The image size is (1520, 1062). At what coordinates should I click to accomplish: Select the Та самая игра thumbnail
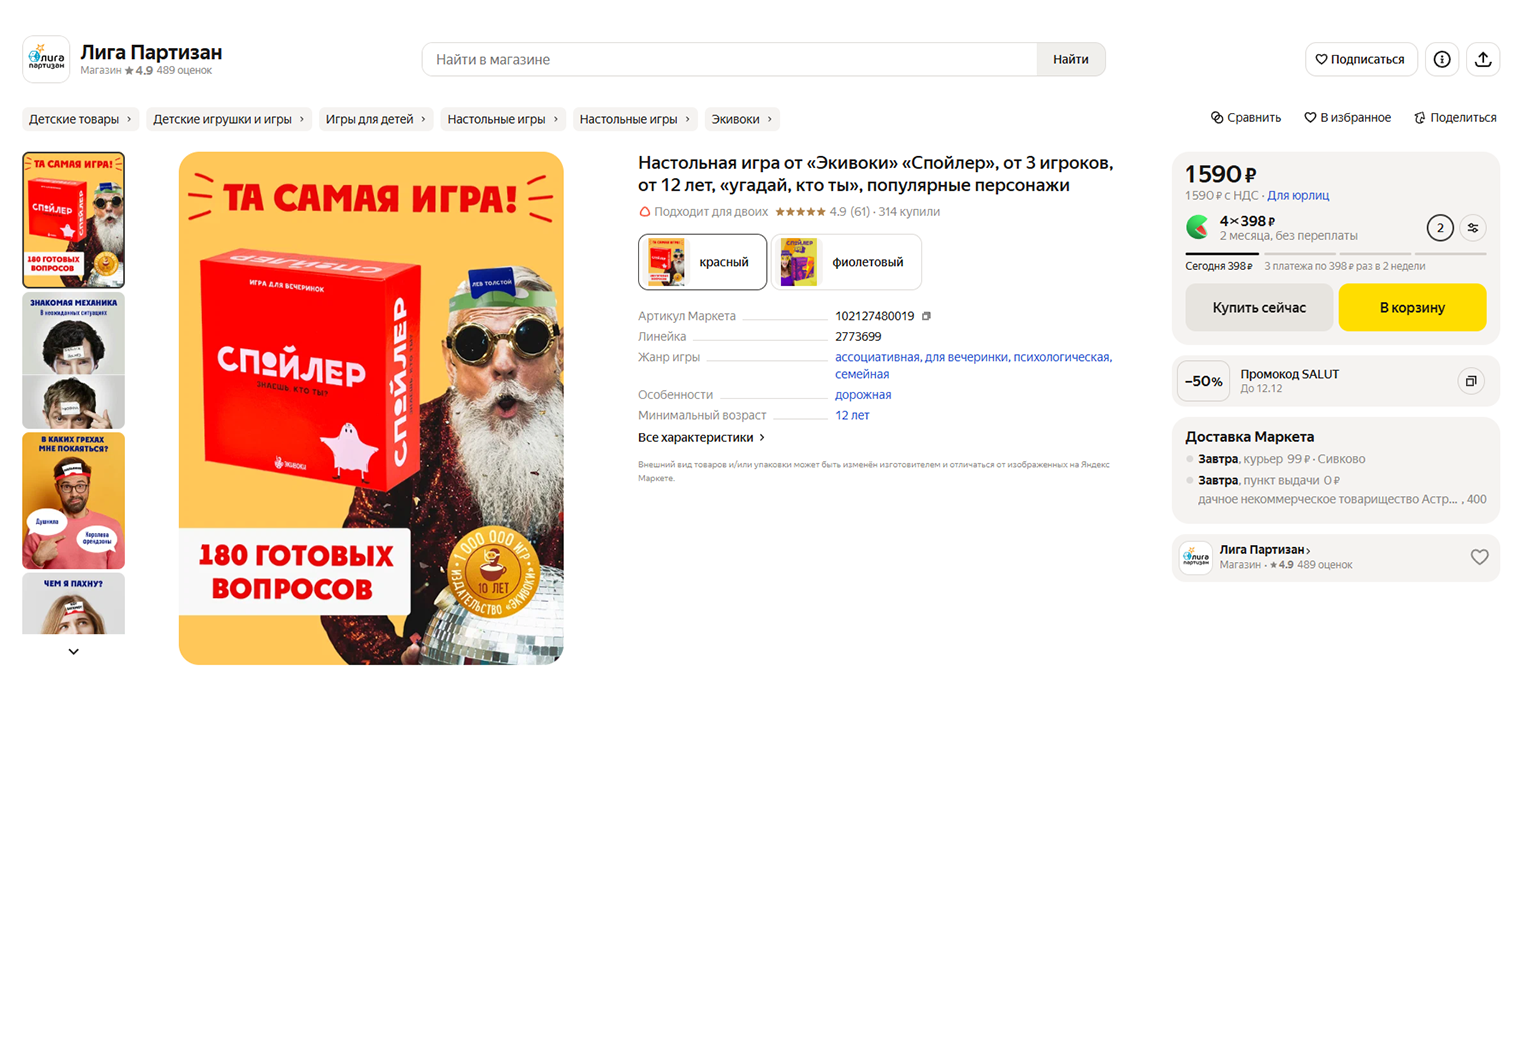(x=74, y=220)
